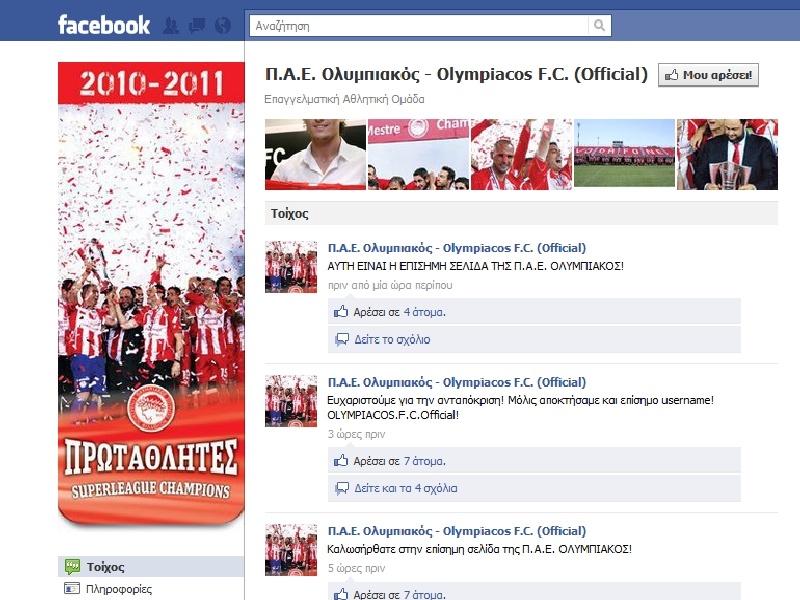800x600 pixels.
Task: Open the photo of celebrating players
Action: click(521, 155)
